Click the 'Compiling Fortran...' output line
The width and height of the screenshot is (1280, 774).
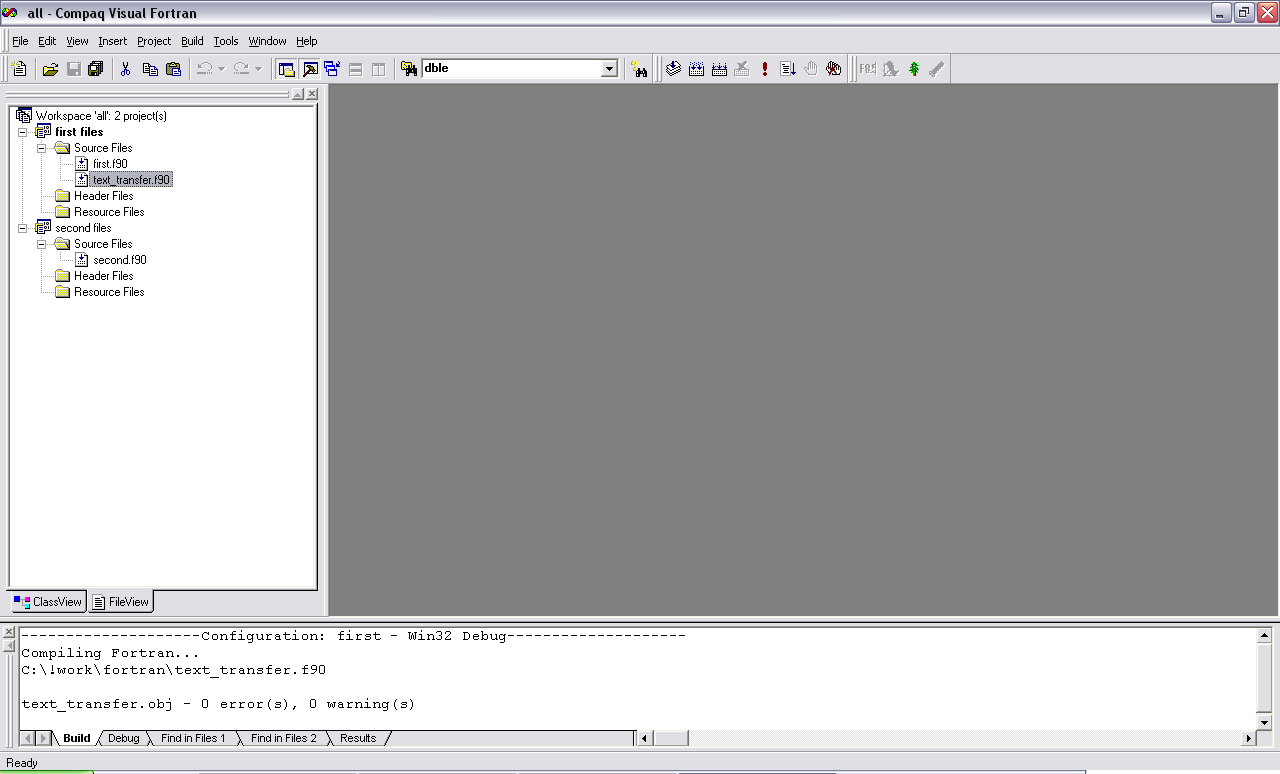[111, 653]
